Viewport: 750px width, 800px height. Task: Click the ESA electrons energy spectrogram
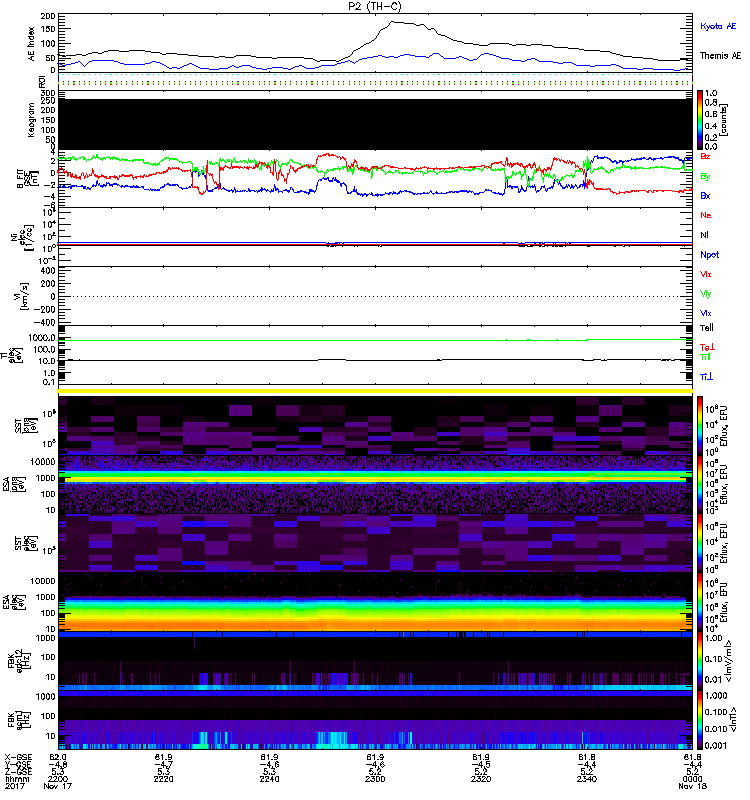coord(375,601)
